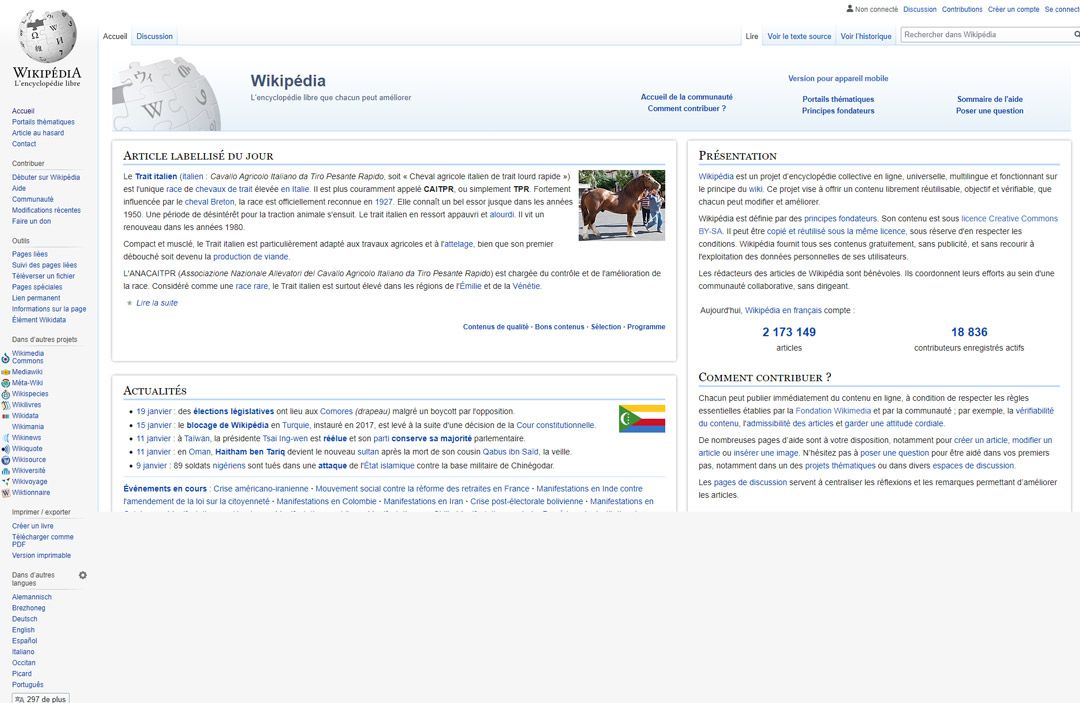
Task: Select the Lire tab
Action: [751, 36]
